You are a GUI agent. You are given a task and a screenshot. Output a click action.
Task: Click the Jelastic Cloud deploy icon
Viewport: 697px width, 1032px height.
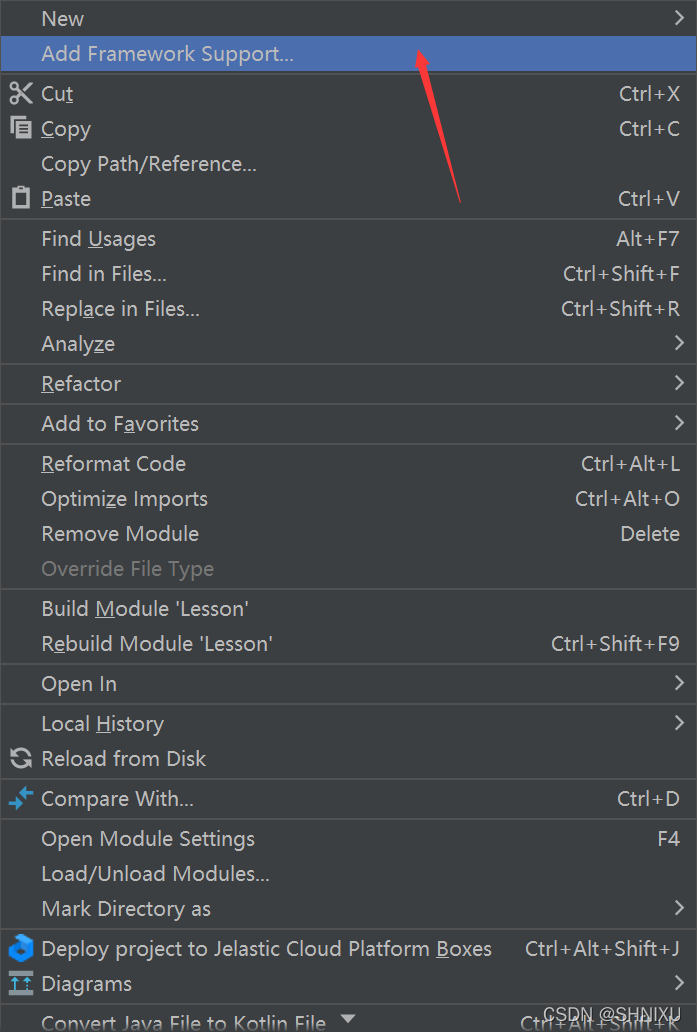[x=20, y=948]
